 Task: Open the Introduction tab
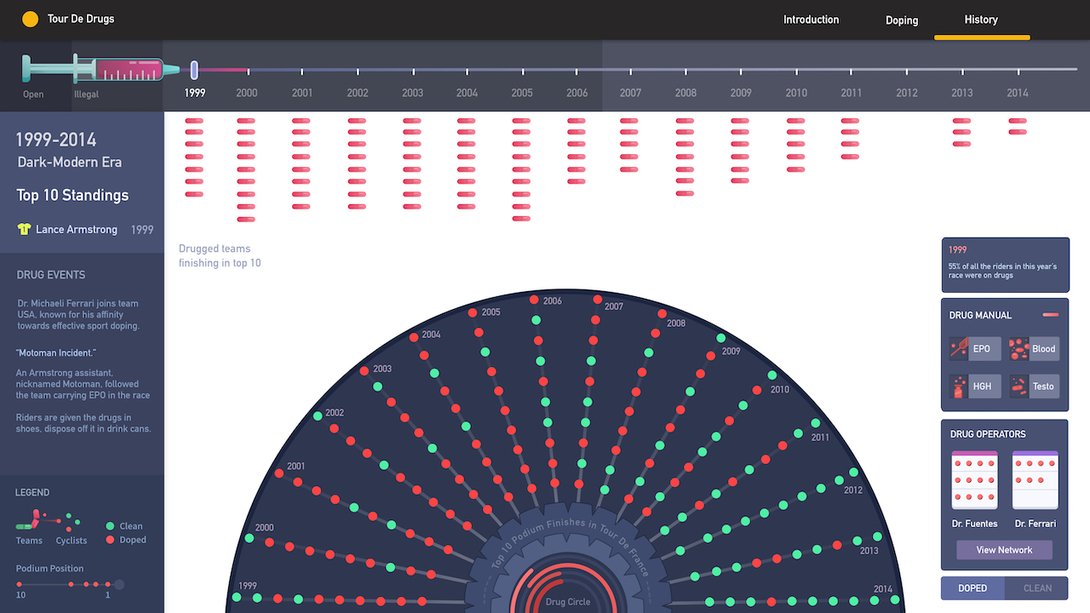(811, 19)
